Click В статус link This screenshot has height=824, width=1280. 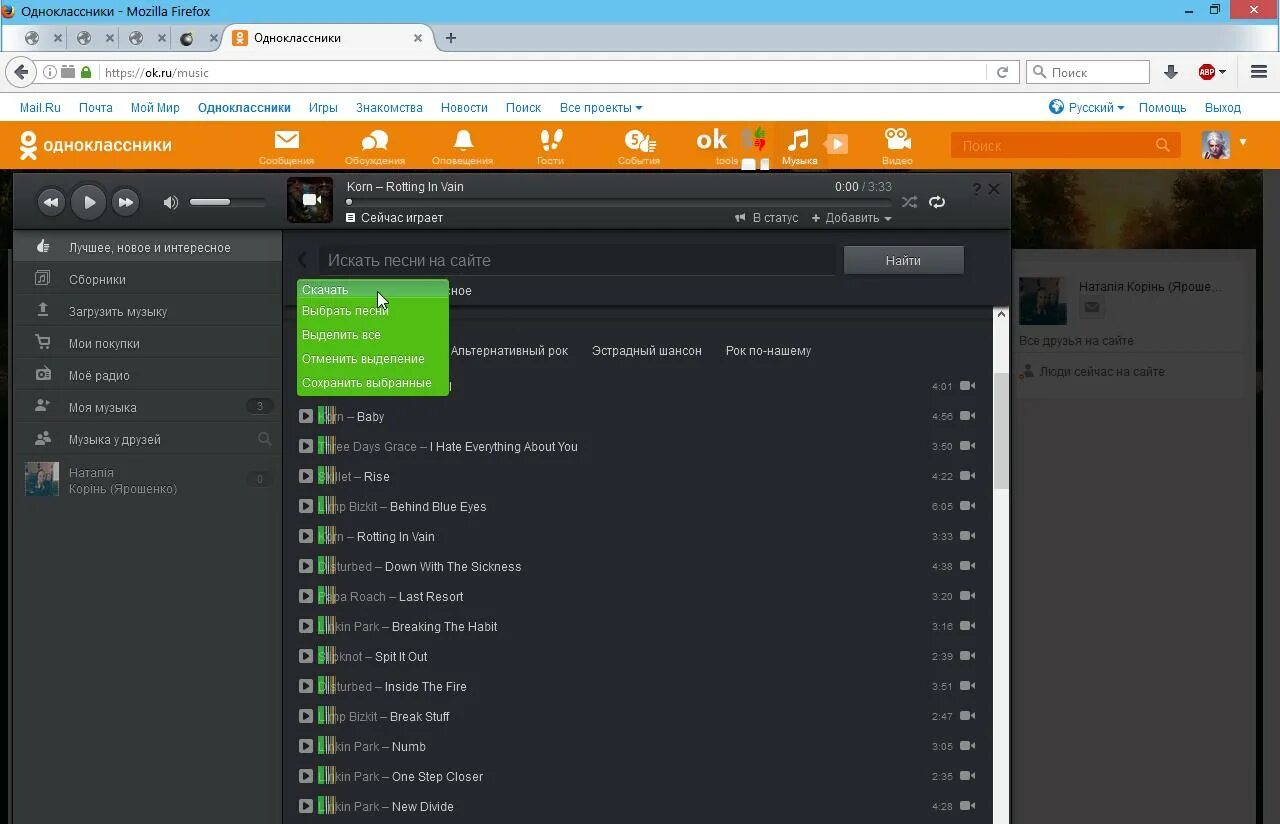point(766,218)
